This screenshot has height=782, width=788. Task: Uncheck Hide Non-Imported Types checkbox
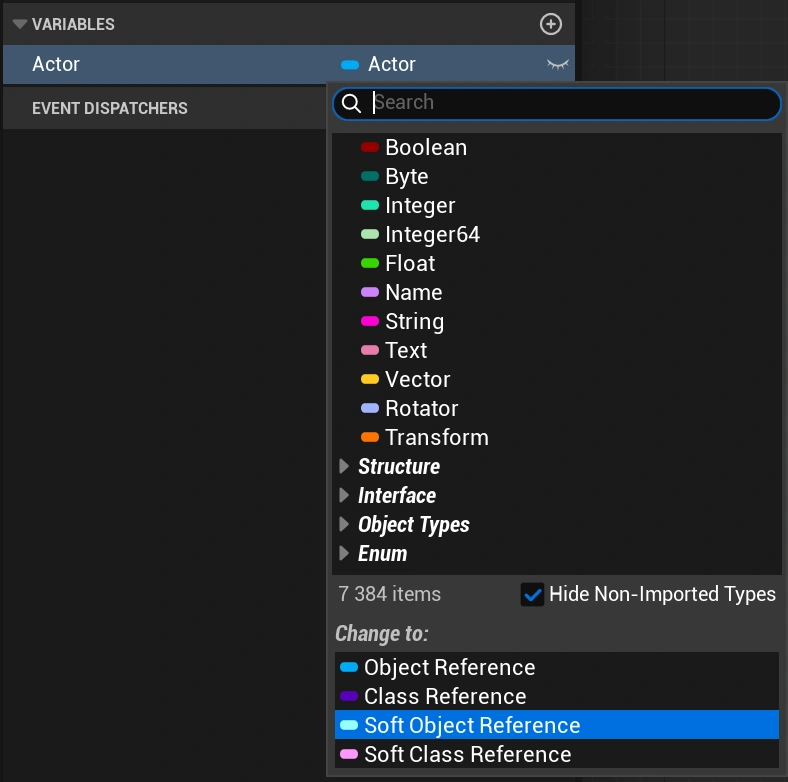click(532, 595)
